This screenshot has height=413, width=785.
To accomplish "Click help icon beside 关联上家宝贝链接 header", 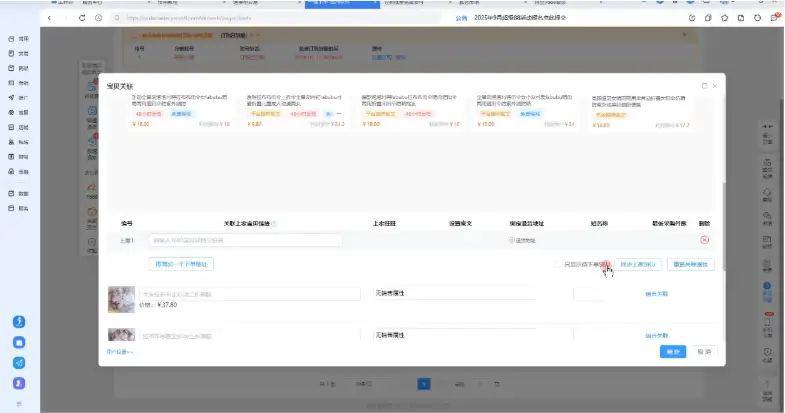I will (274, 224).
